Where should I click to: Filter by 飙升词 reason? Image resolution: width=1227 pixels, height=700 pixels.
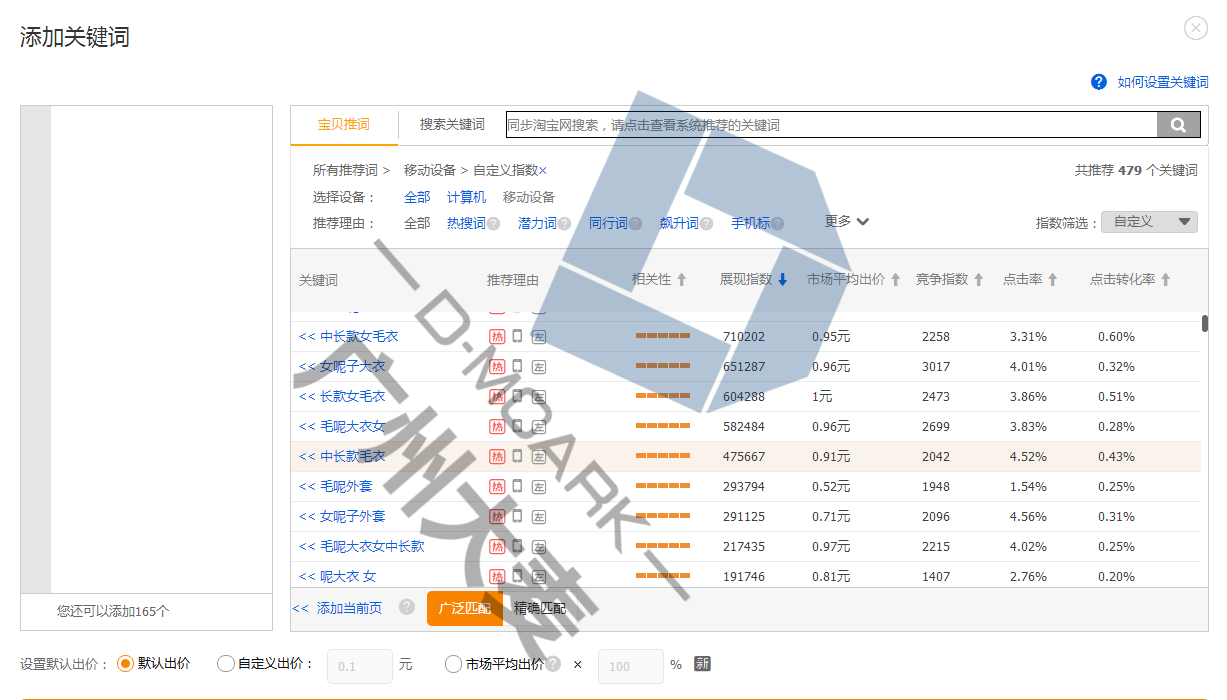(679, 224)
